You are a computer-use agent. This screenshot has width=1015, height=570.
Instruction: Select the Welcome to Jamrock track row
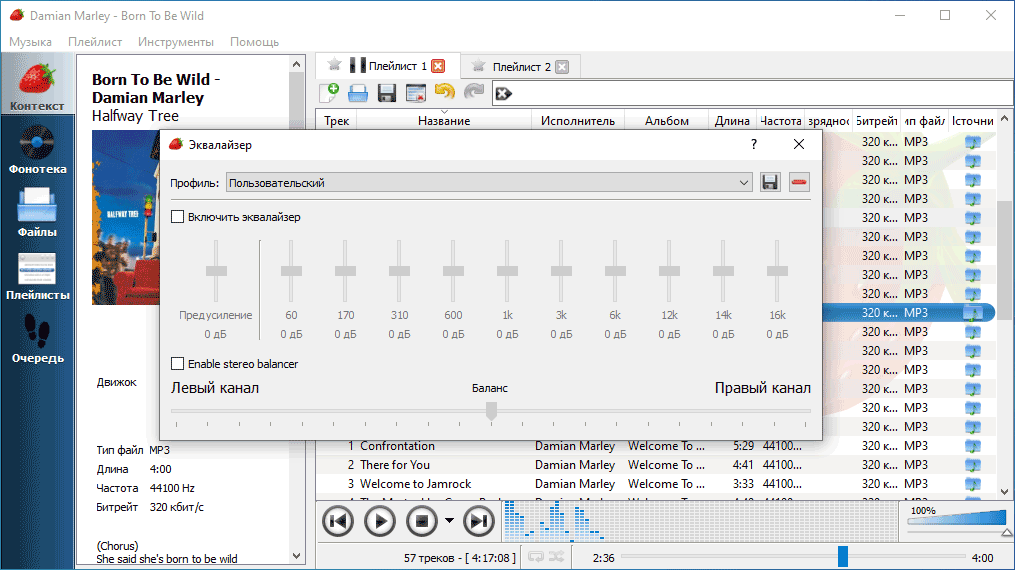click(x=655, y=484)
